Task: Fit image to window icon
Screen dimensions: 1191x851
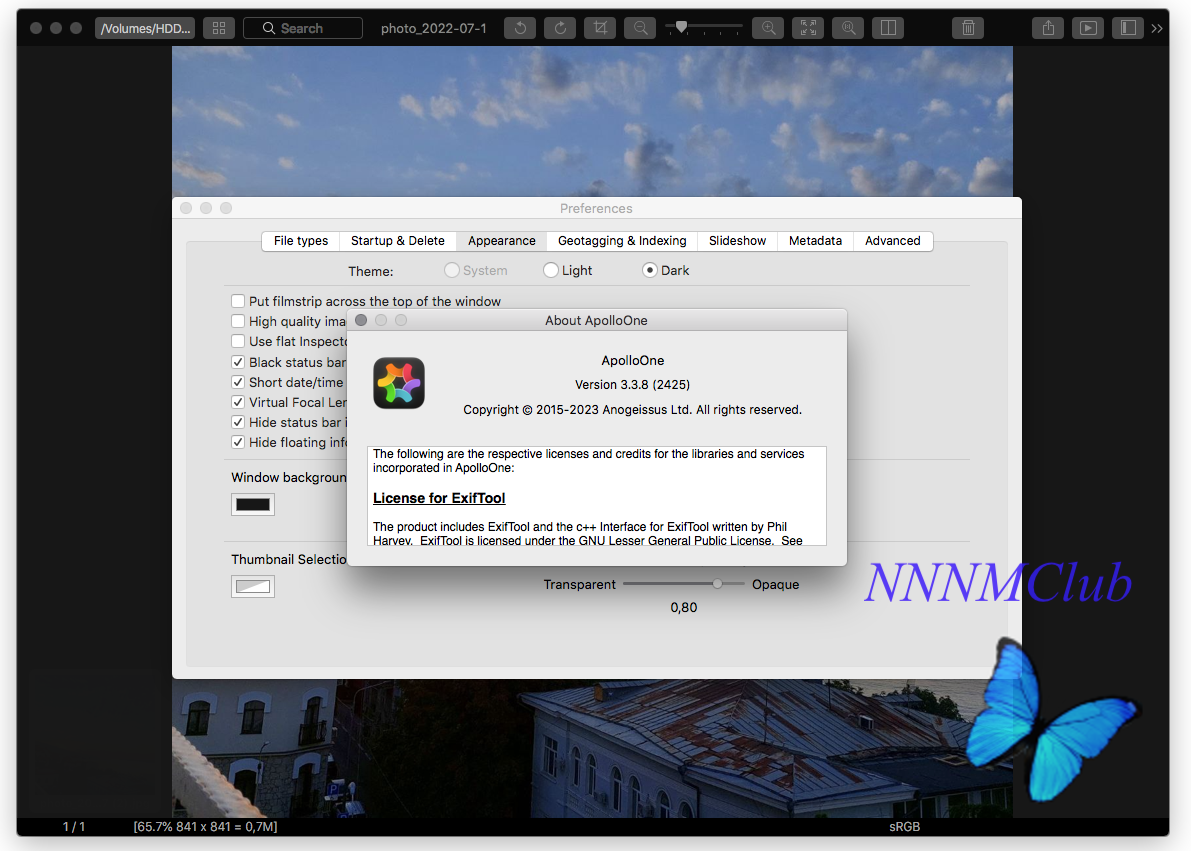Action: point(808,28)
